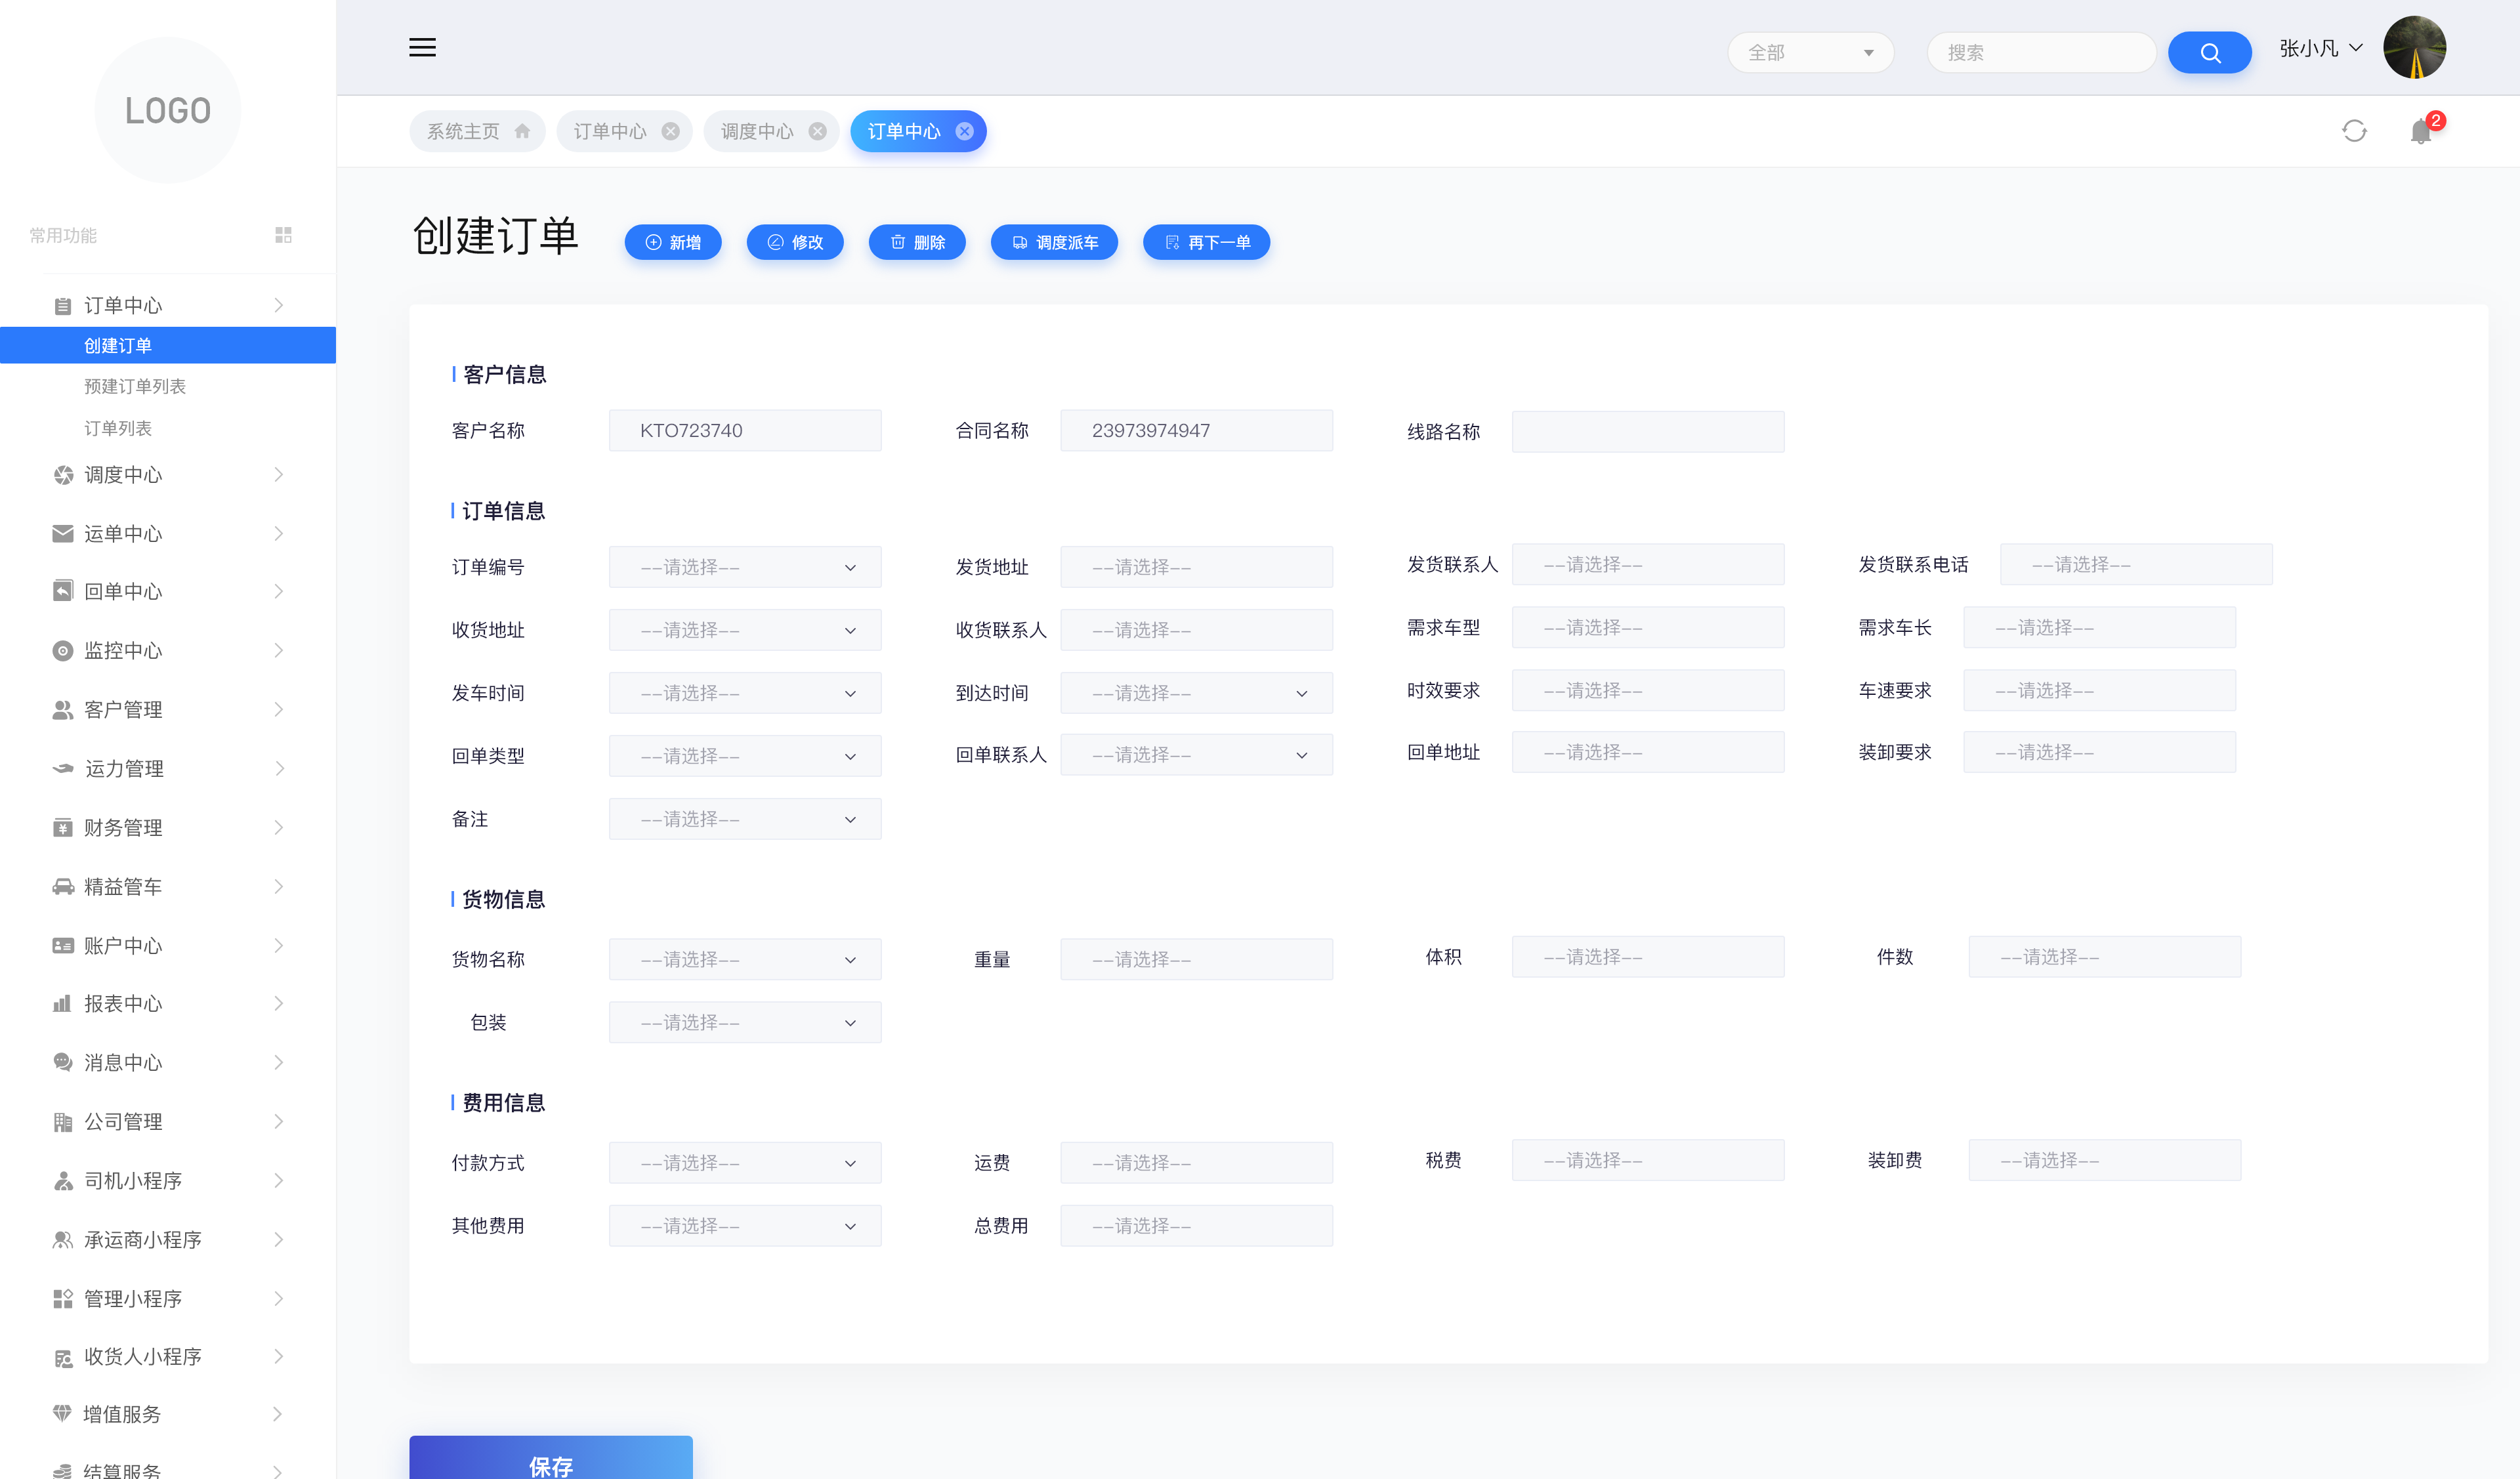Open the 收货地址 dropdown
2520x1479 pixels.
point(744,630)
